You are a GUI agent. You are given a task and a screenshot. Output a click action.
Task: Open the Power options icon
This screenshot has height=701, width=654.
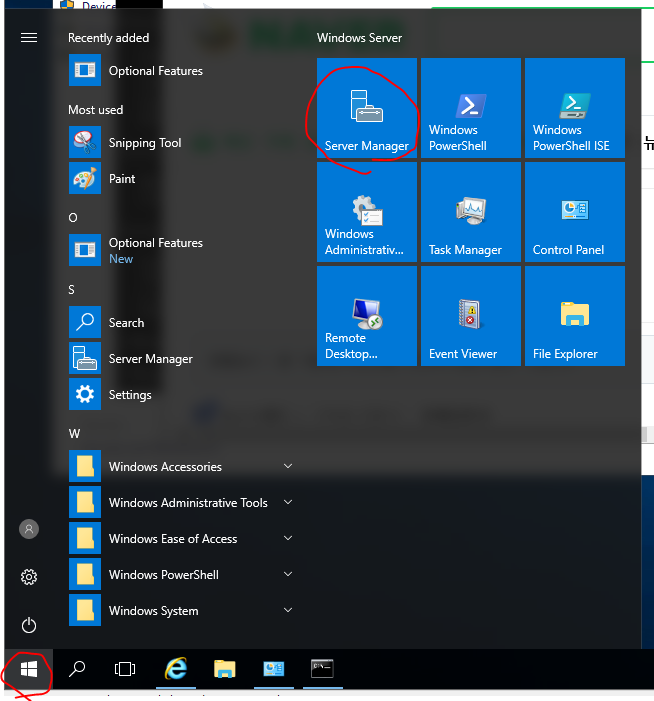(29, 625)
